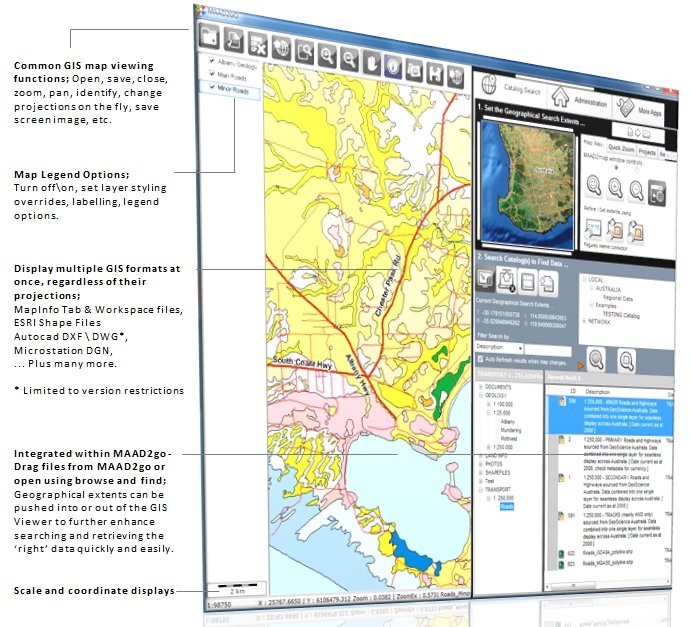690x627 pixels.
Task: Save screen image with the camera icon
Action: tap(415, 70)
